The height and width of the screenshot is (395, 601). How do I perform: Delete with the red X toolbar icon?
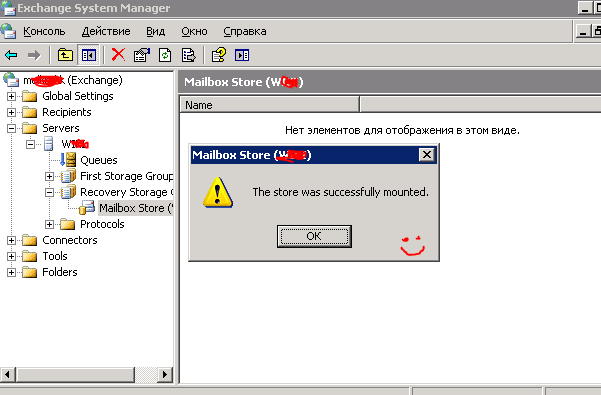[118, 55]
